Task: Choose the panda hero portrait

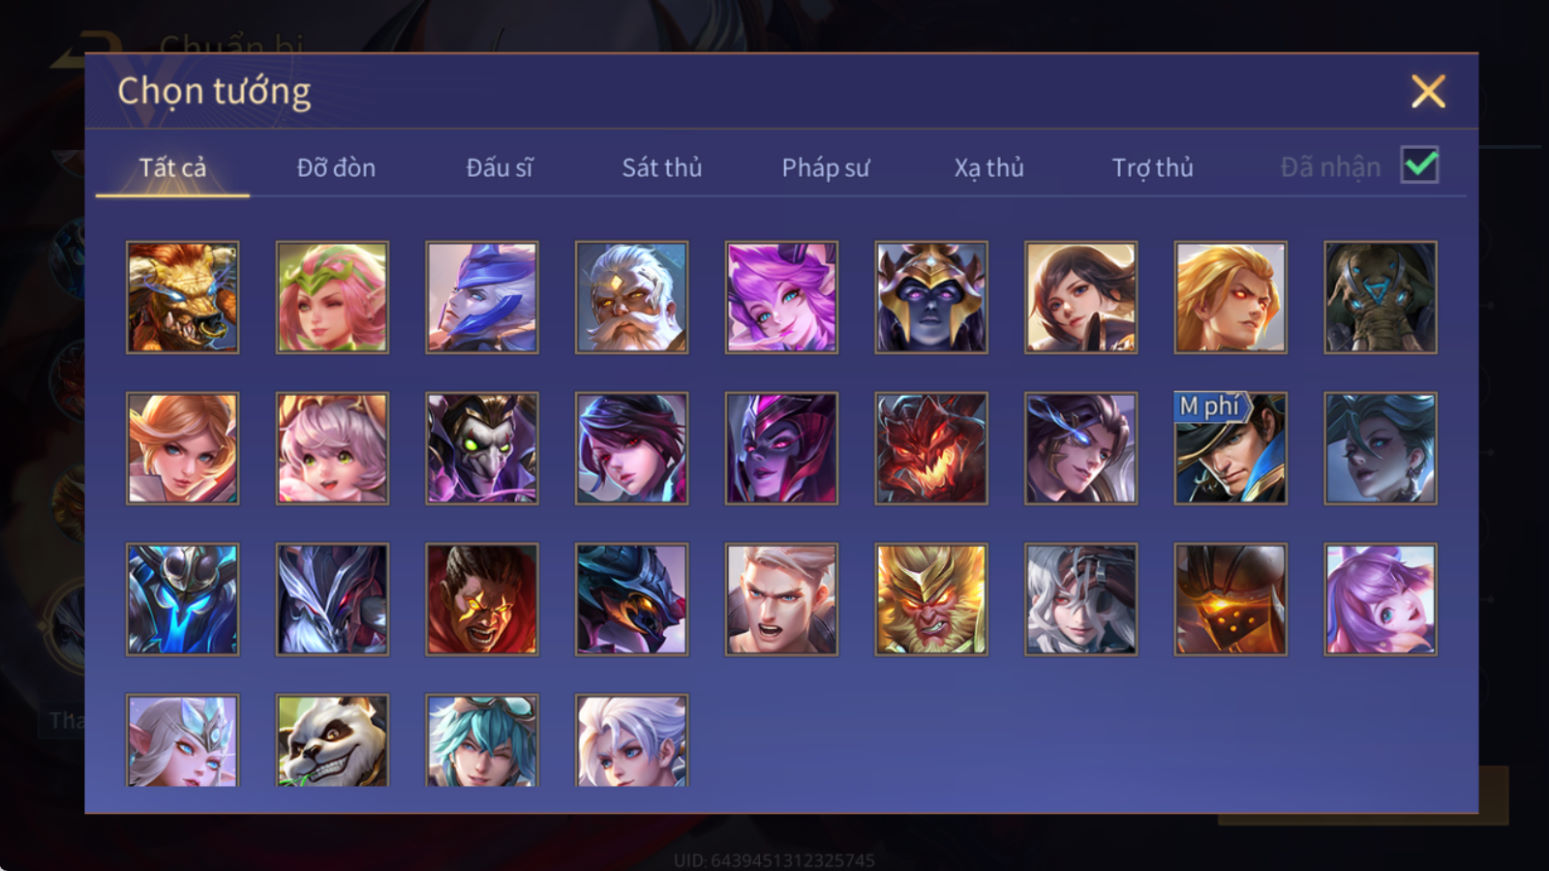Action: pyautogui.click(x=332, y=740)
